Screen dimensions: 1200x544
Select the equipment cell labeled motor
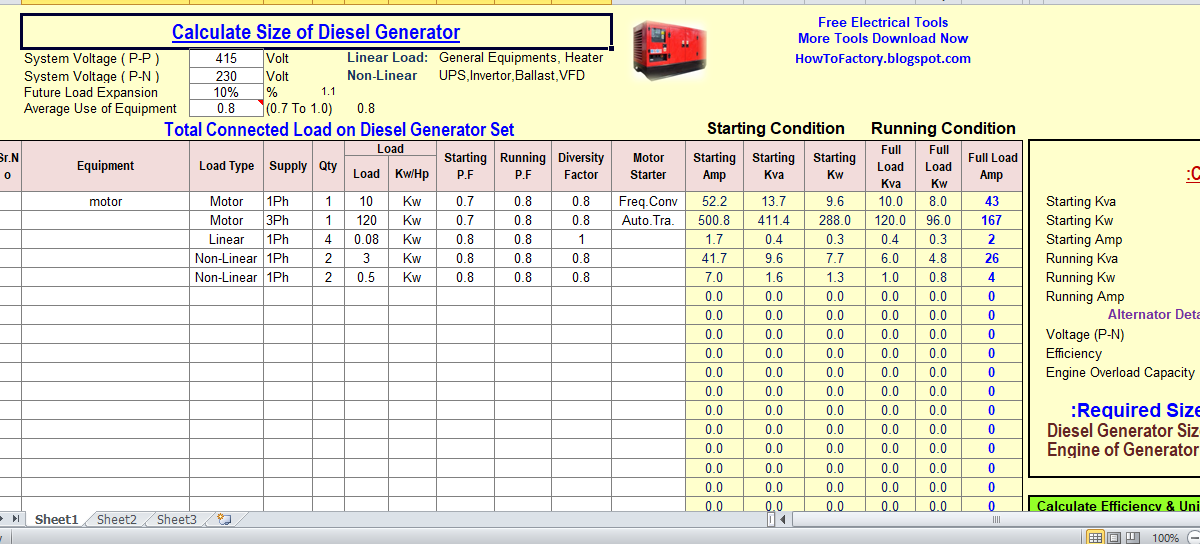pos(106,201)
